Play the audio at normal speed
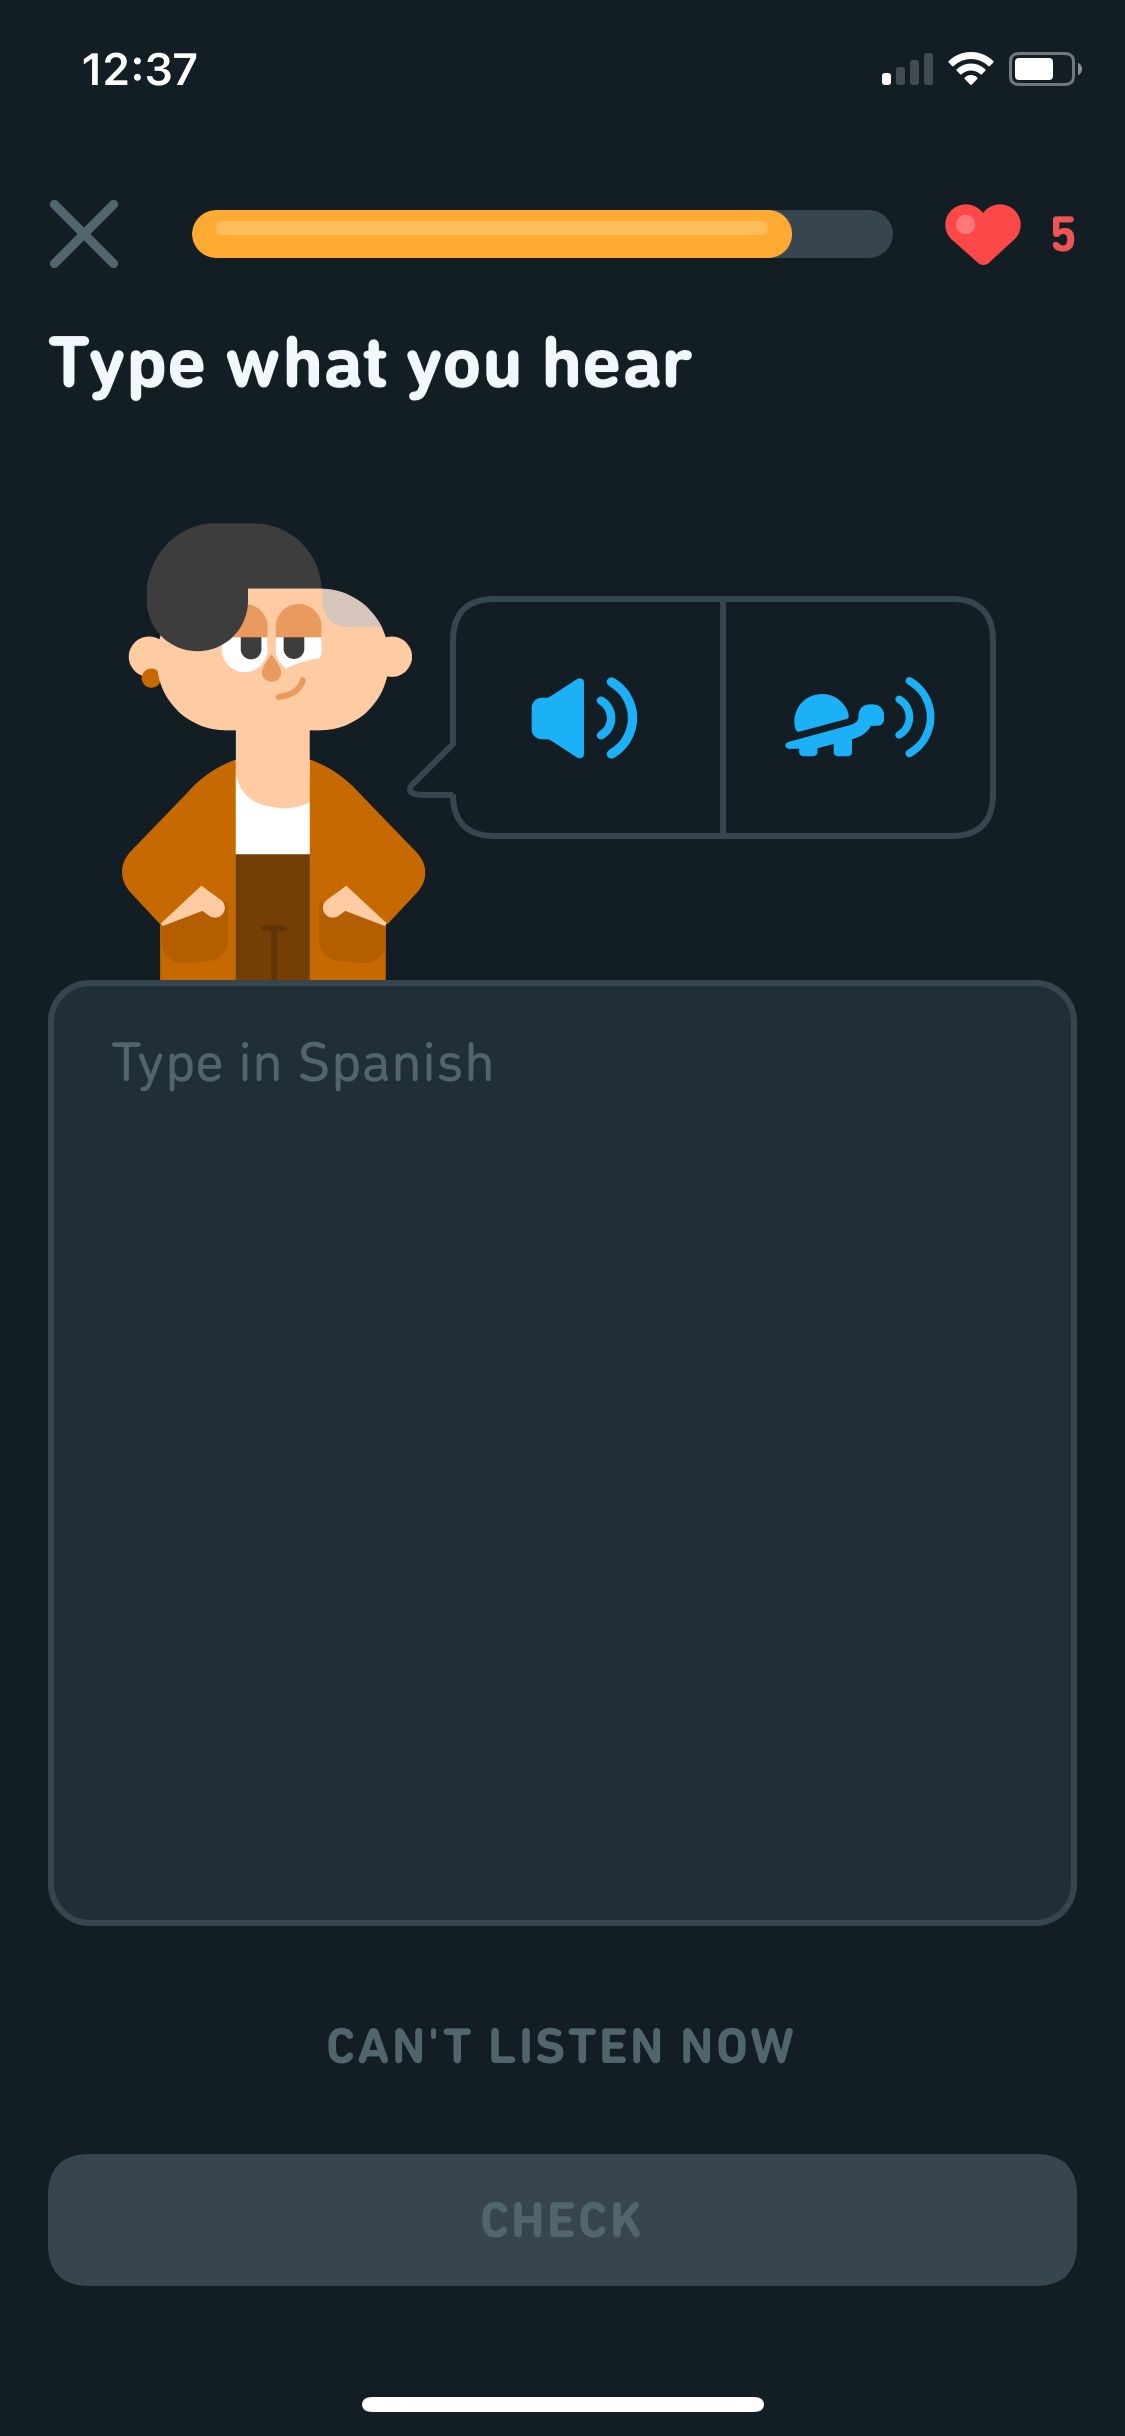1125x2436 pixels. tap(585, 717)
